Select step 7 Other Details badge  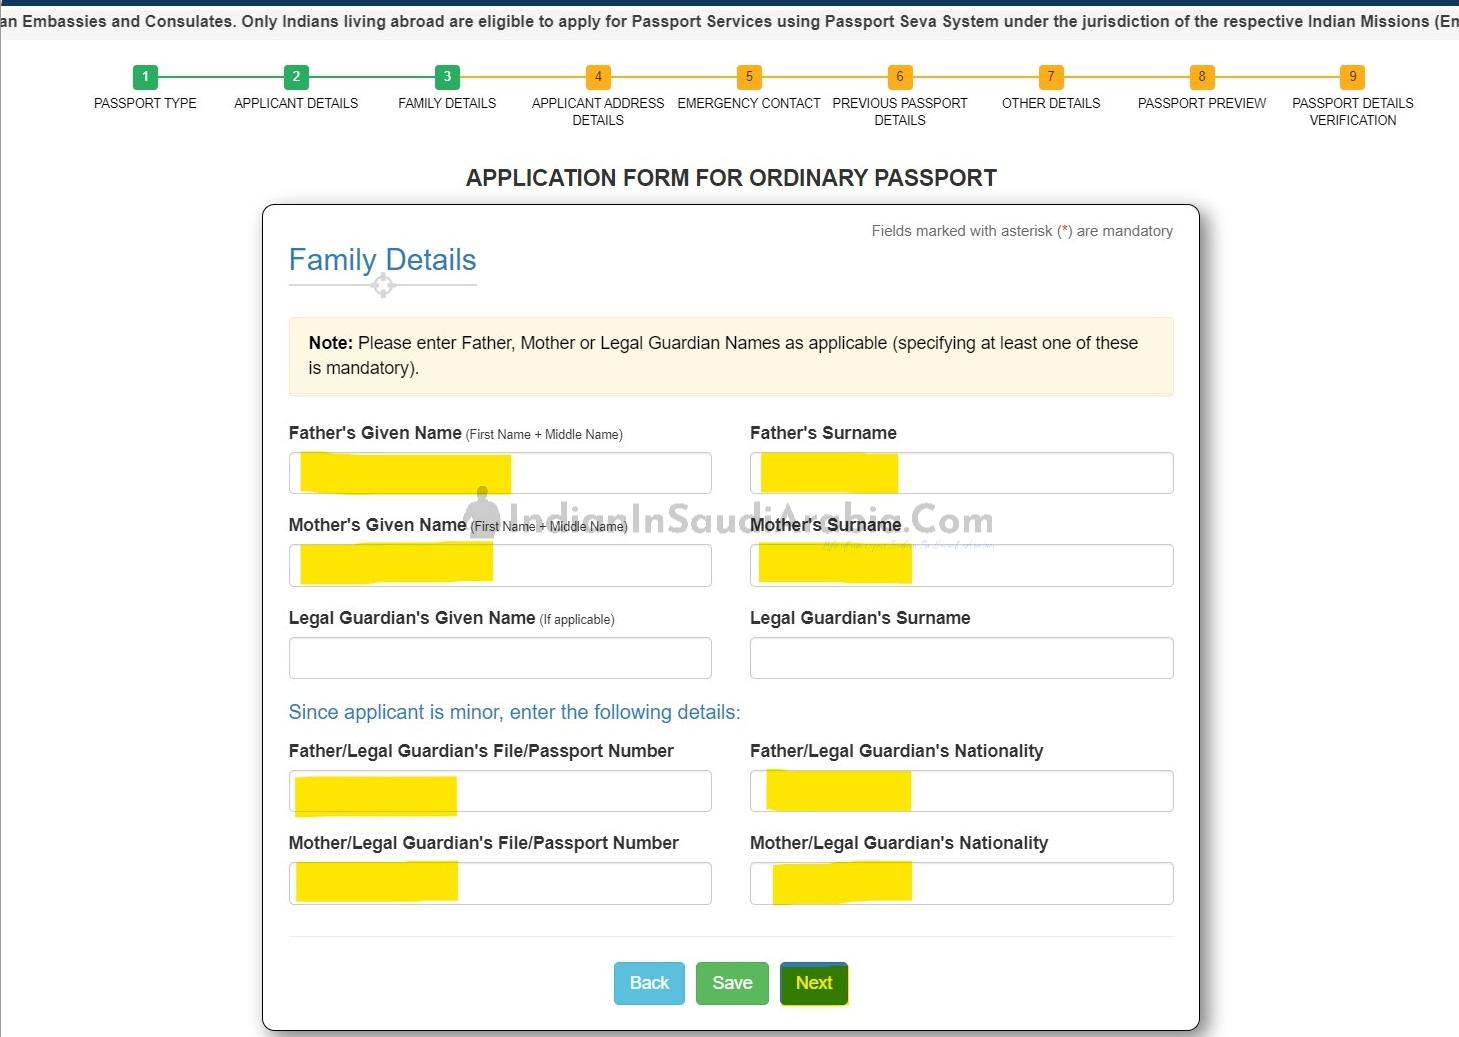1051,77
